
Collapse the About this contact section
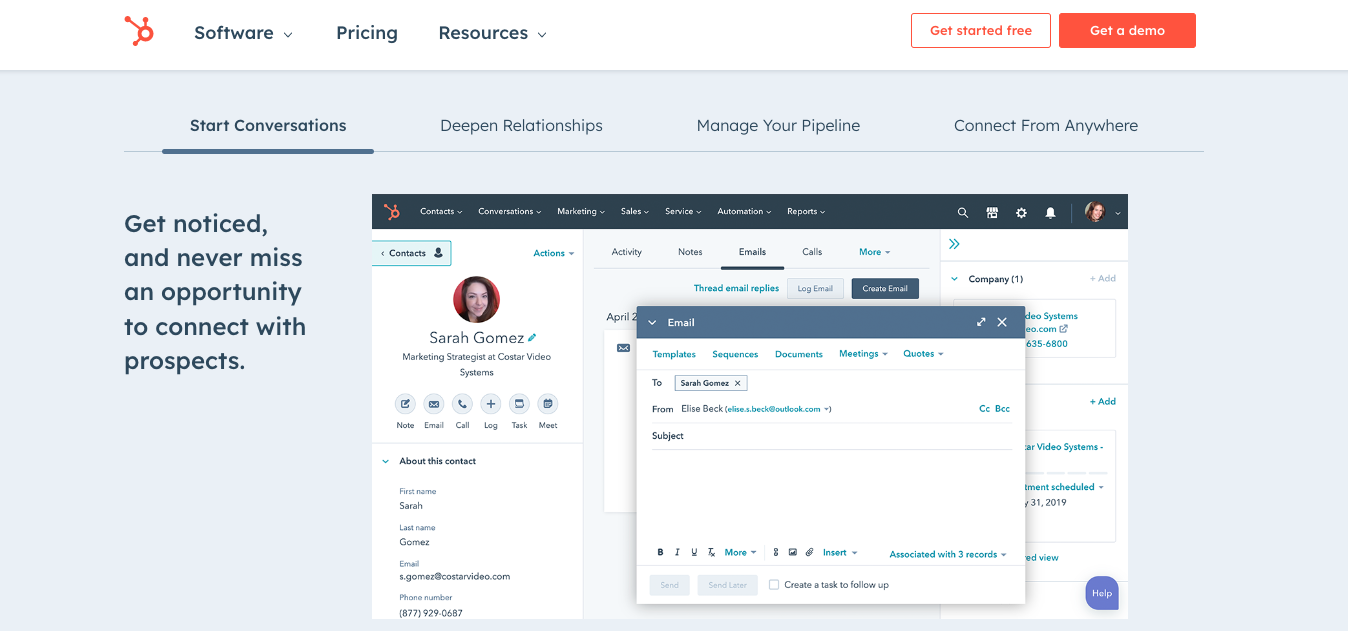(x=386, y=461)
